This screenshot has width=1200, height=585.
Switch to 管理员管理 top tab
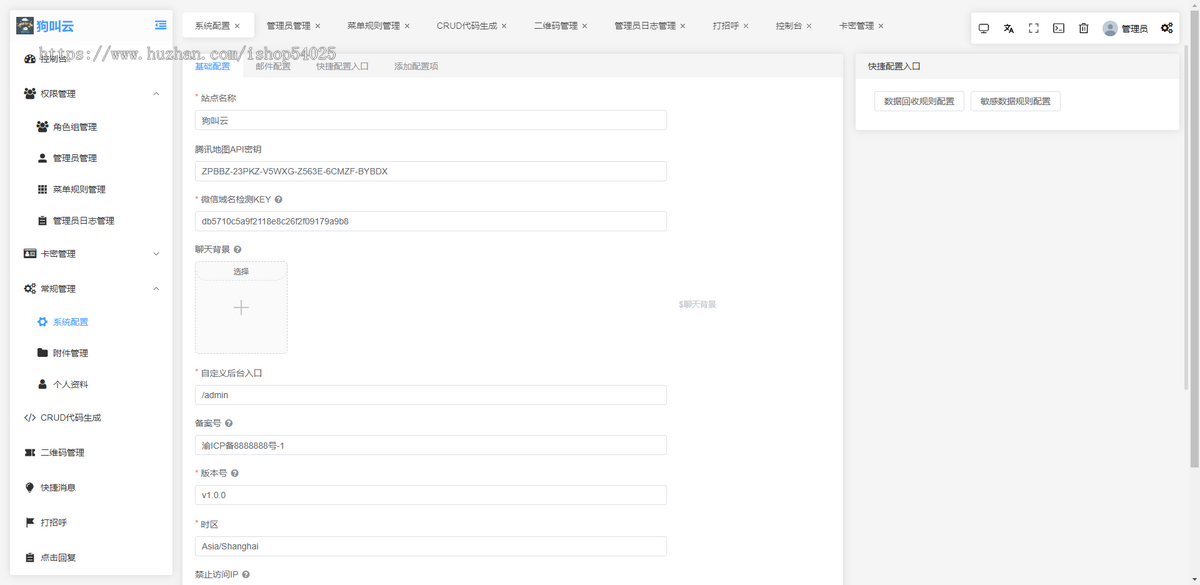pyautogui.click(x=288, y=26)
